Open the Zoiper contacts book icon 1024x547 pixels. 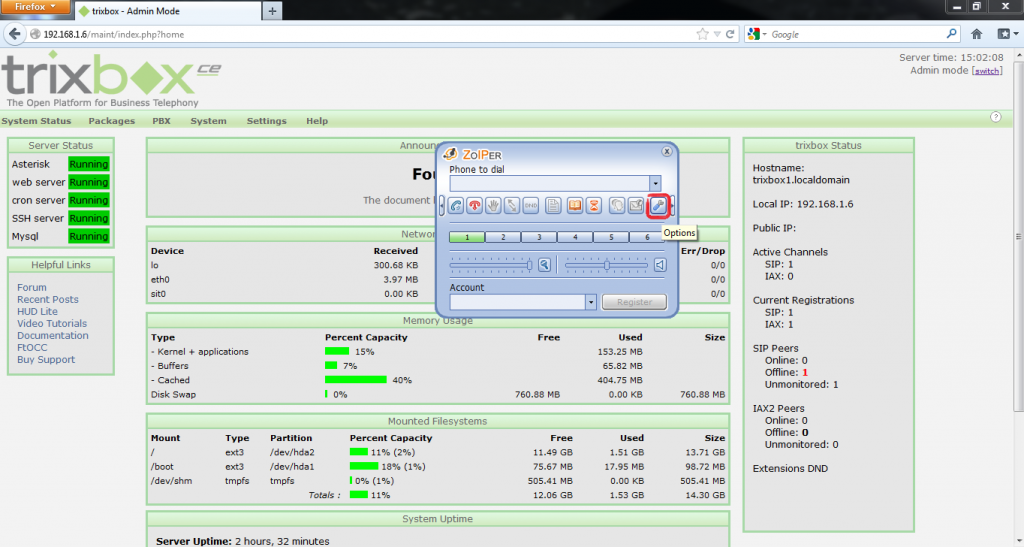575,206
